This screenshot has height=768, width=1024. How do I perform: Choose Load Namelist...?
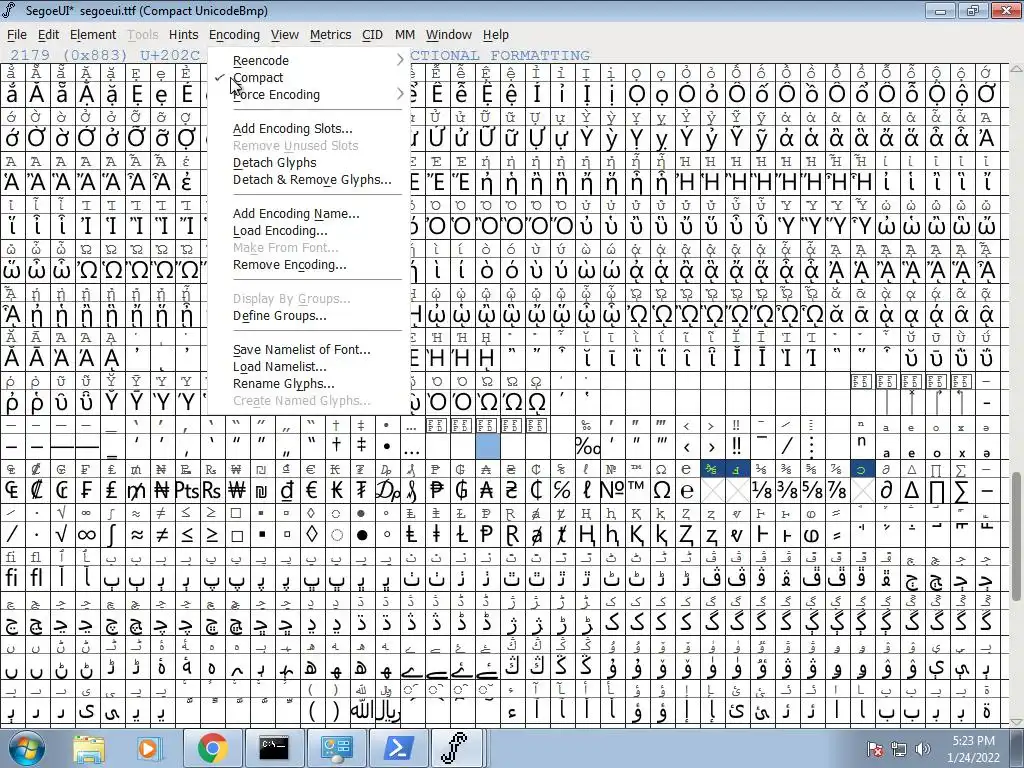point(280,366)
